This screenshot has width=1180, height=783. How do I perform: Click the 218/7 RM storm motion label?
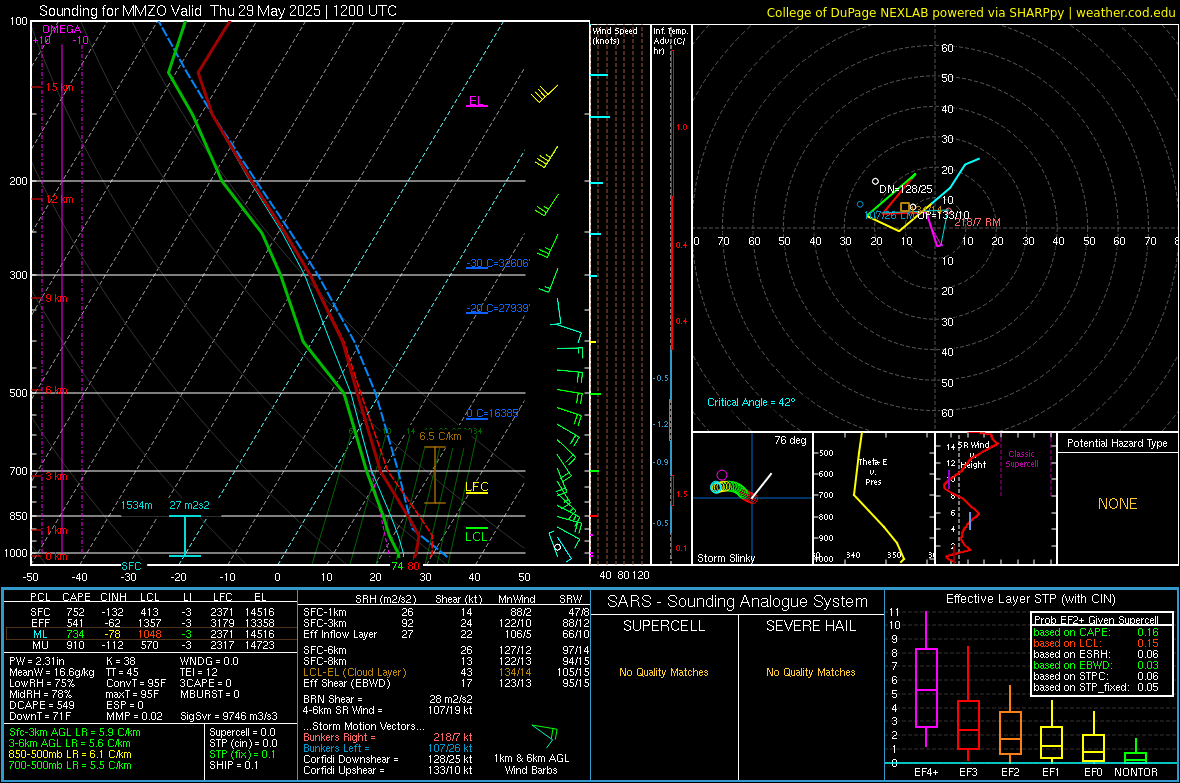tap(978, 222)
